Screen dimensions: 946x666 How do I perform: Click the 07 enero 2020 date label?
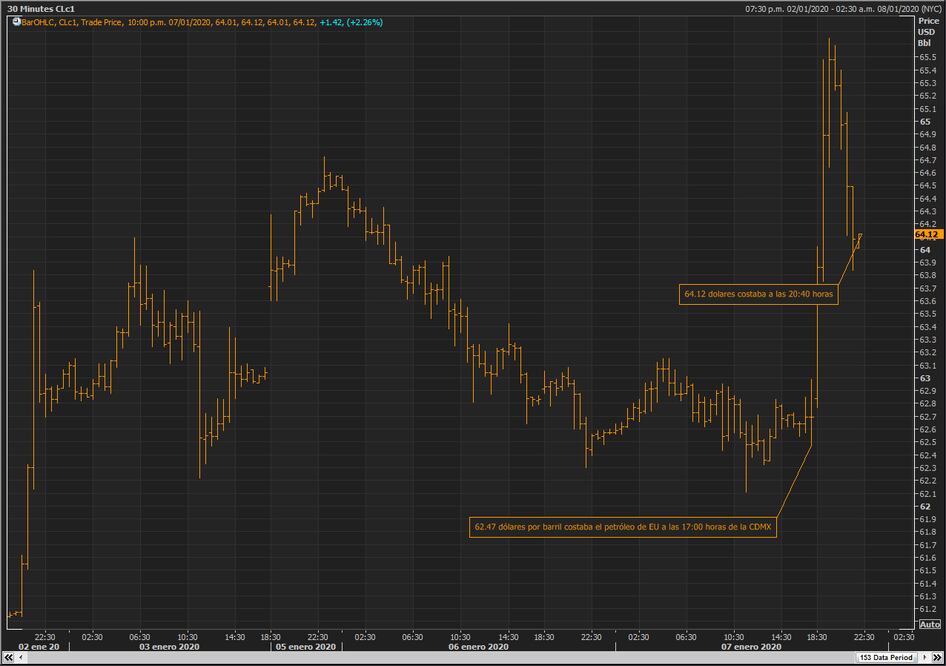pyautogui.click(x=753, y=647)
